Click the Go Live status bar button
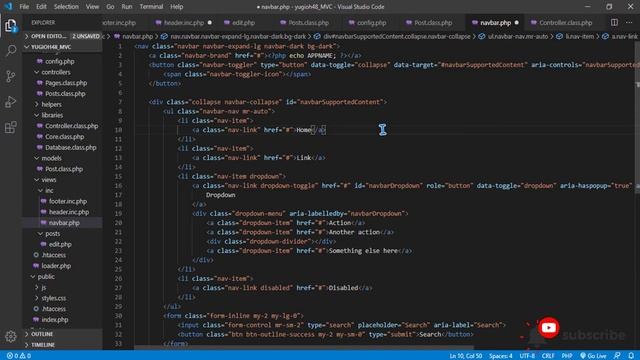 click(x=593, y=356)
